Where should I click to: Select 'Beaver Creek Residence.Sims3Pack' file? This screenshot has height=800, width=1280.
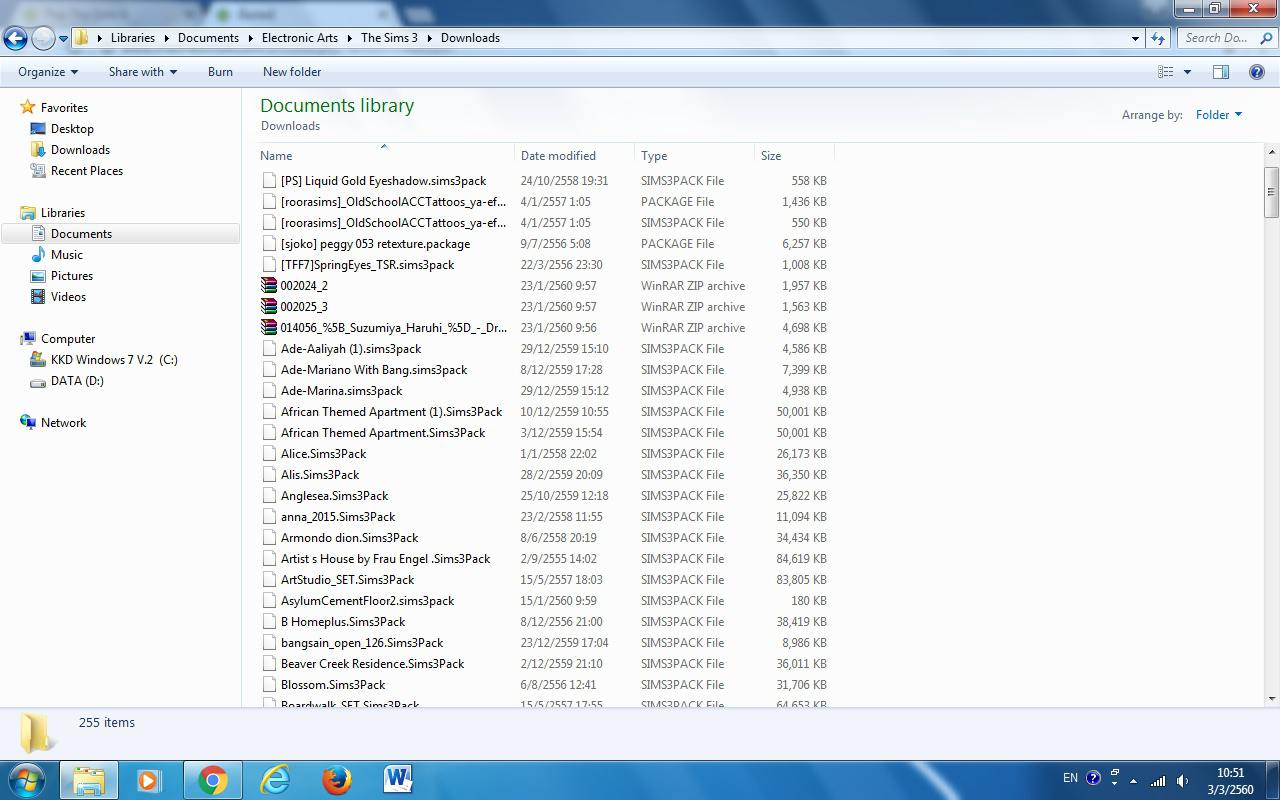(372, 664)
